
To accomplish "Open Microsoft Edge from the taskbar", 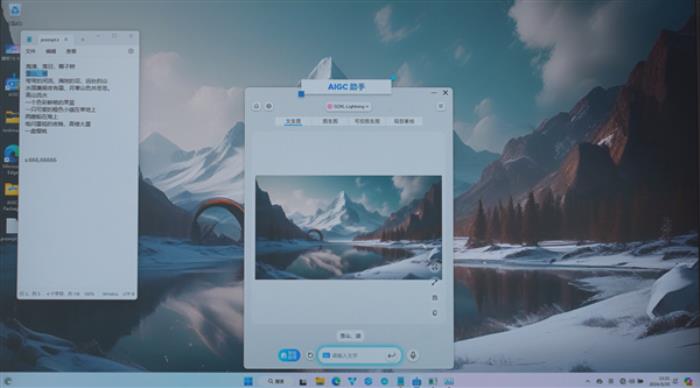I will tap(336, 381).
